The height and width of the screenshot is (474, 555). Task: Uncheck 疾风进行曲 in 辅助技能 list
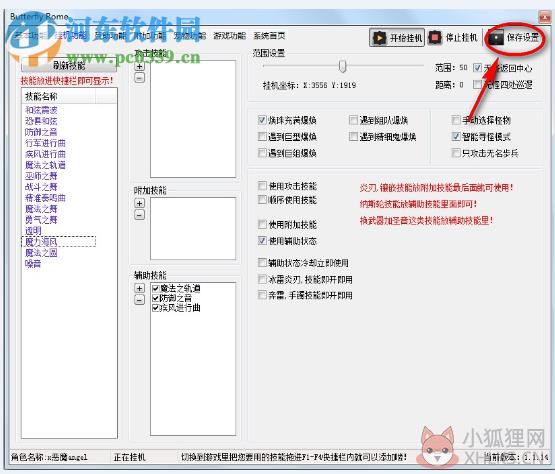click(x=155, y=308)
